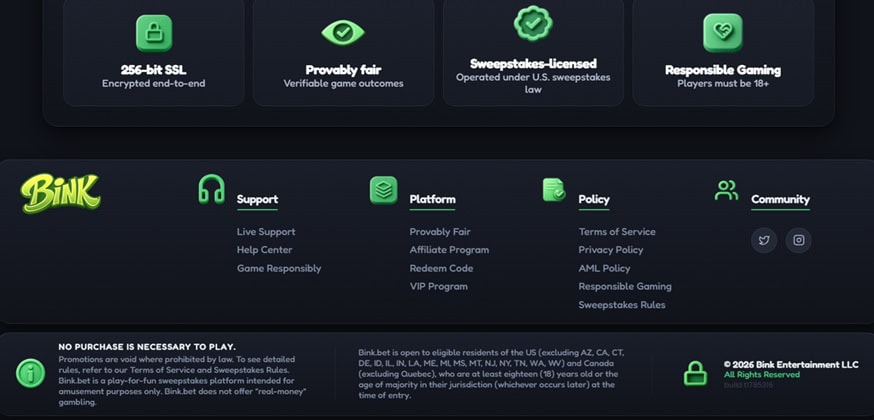Click the 256-bit SSL padlock icon
Viewport: 874px width, 420px height.
(154, 33)
